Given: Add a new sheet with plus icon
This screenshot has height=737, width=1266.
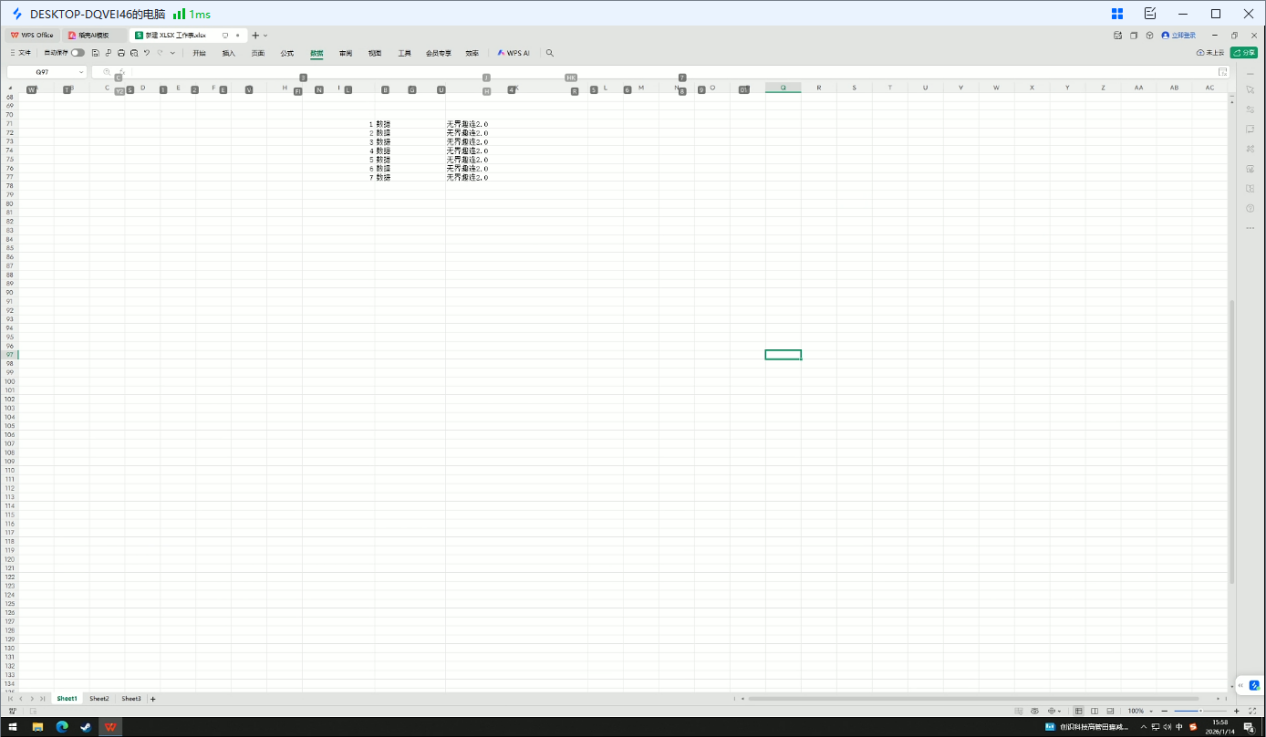Looking at the screenshot, I should click(153, 698).
